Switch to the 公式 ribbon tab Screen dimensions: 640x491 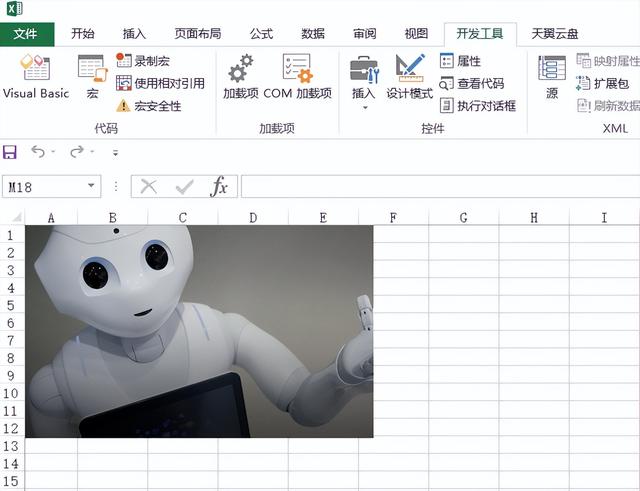click(261, 33)
